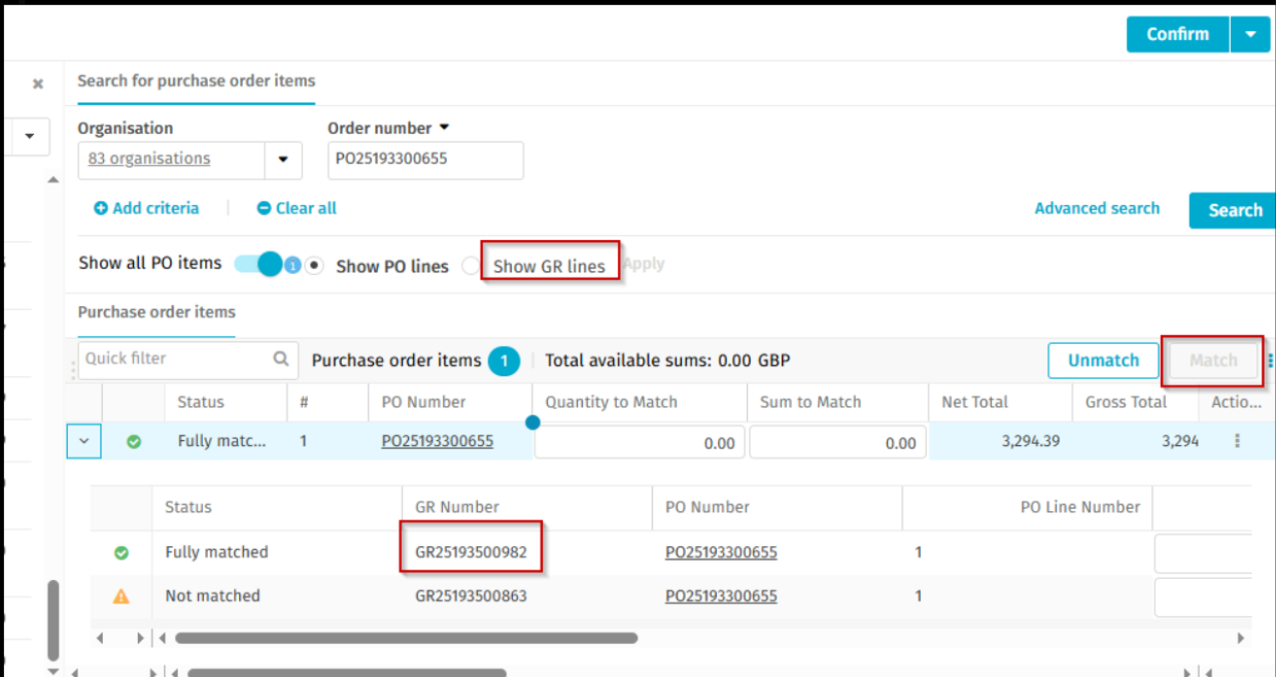Image resolution: width=1276 pixels, height=677 pixels.
Task: Click the plus icon beside Add criteria
Action: 100,209
